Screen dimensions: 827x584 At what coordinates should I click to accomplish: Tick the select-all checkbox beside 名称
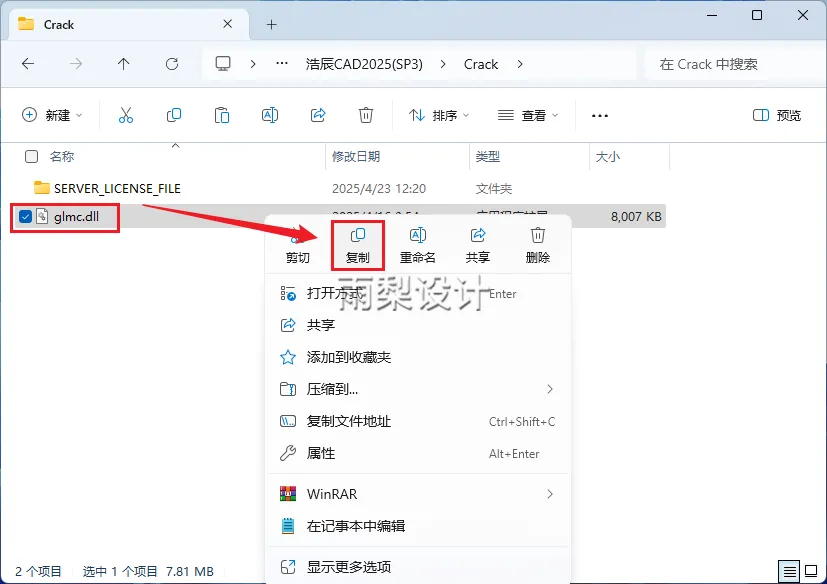coord(32,156)
